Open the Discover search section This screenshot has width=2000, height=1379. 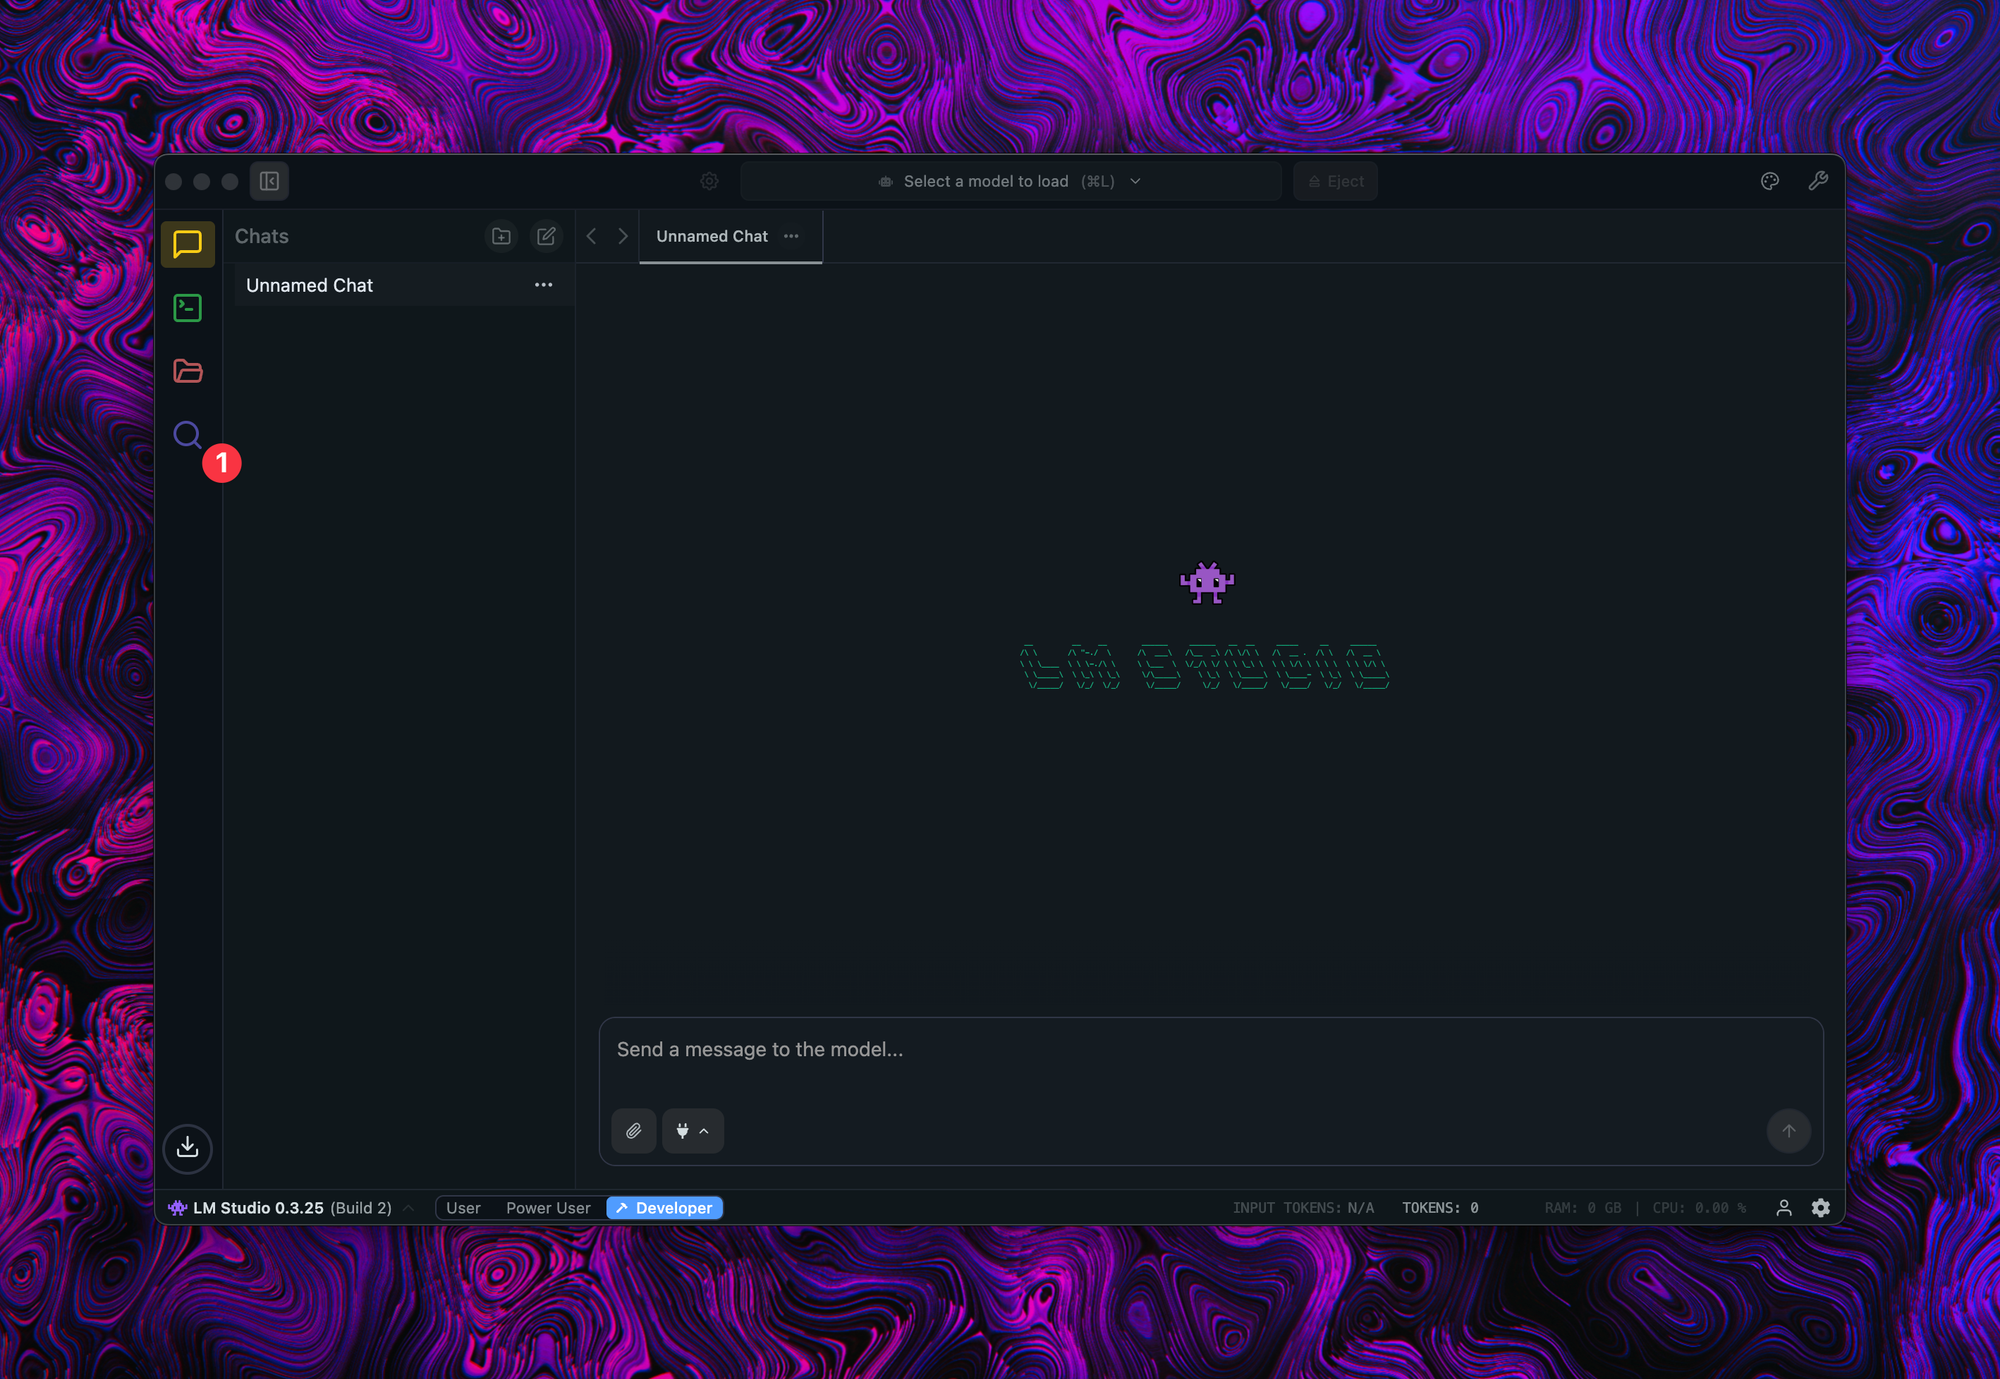click(x=187, y=435)
